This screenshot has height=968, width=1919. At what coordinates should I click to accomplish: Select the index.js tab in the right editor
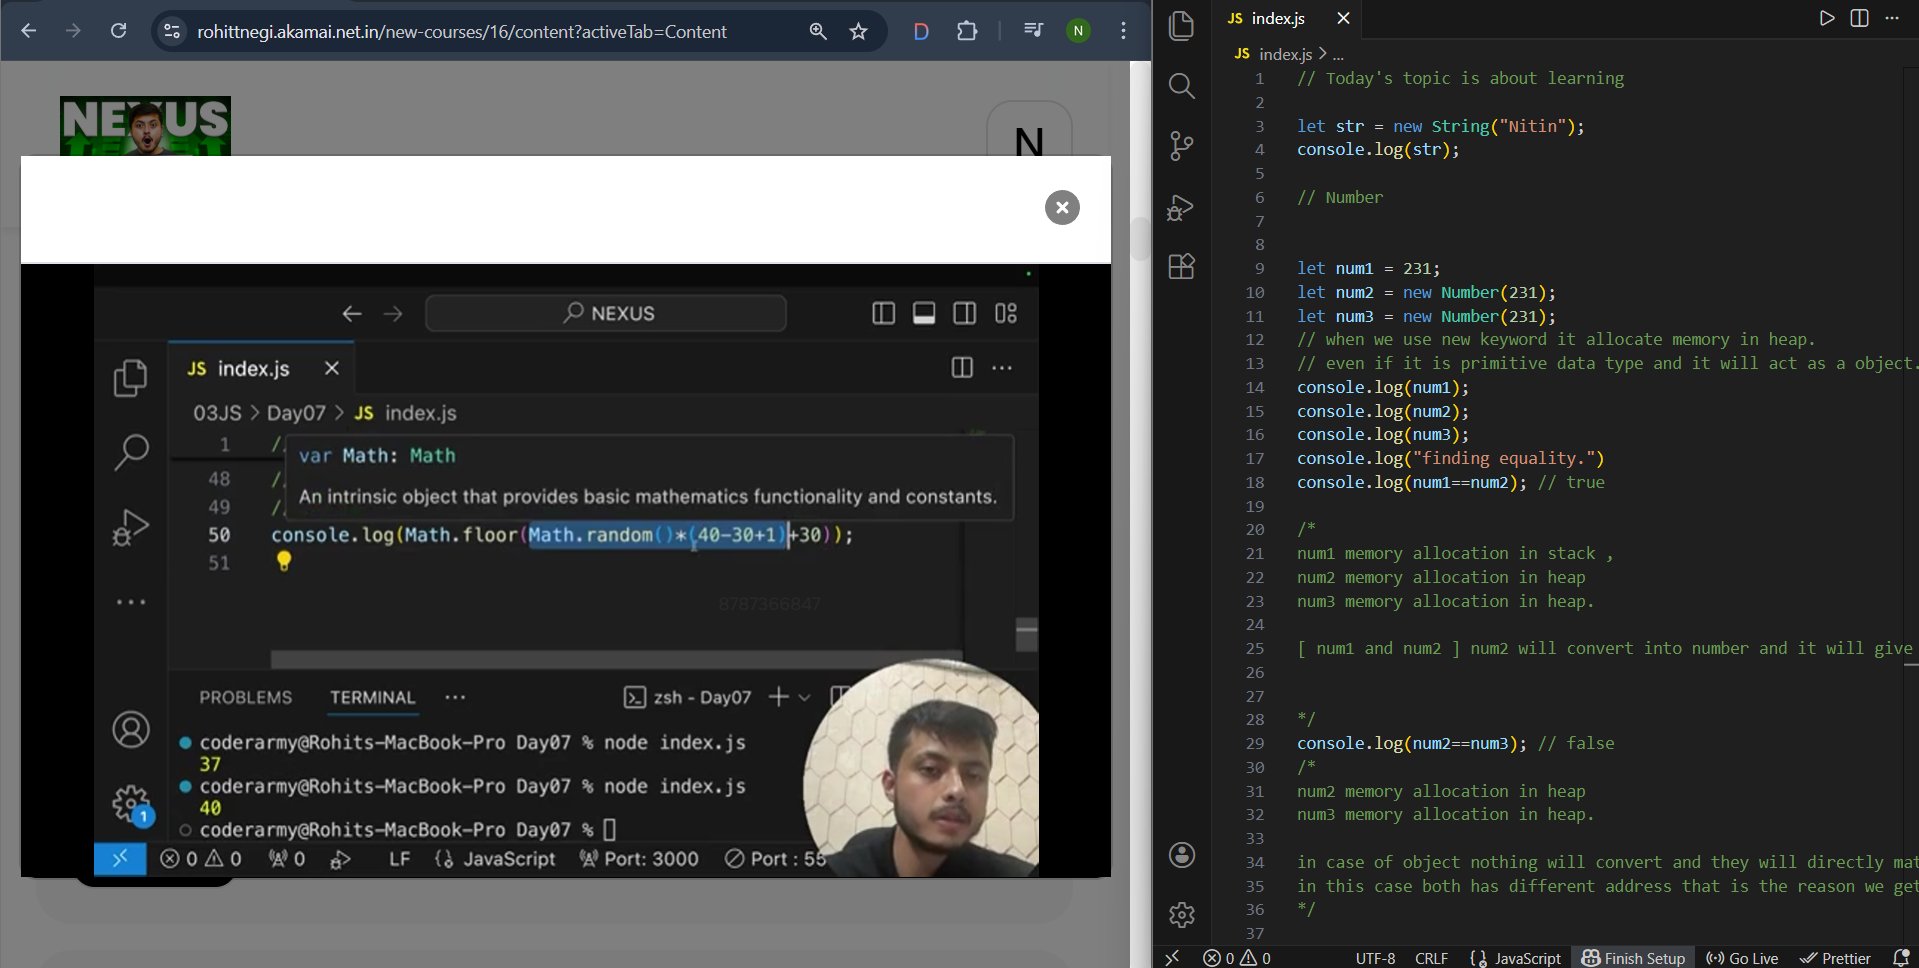point(1277,18)
